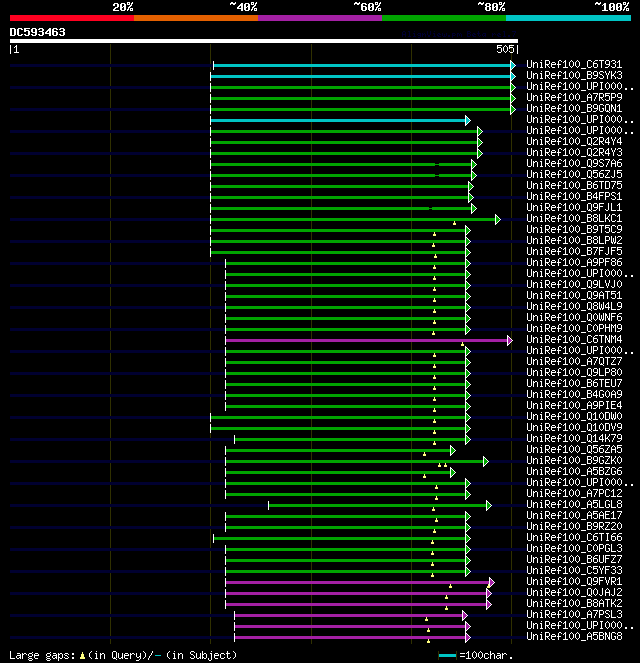640x663 pixels.
Task: Pick the UniRef100_Q14K79 hit name
Action: 574,438
